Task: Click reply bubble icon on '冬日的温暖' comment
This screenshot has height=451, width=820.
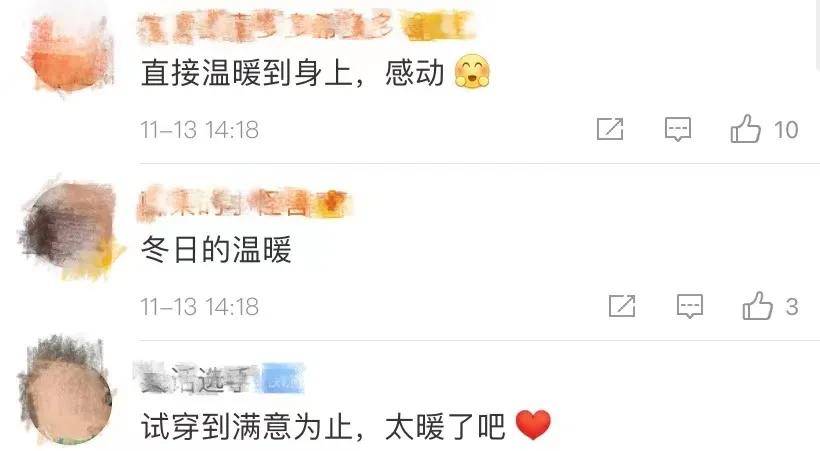Action: coord(690,306)
